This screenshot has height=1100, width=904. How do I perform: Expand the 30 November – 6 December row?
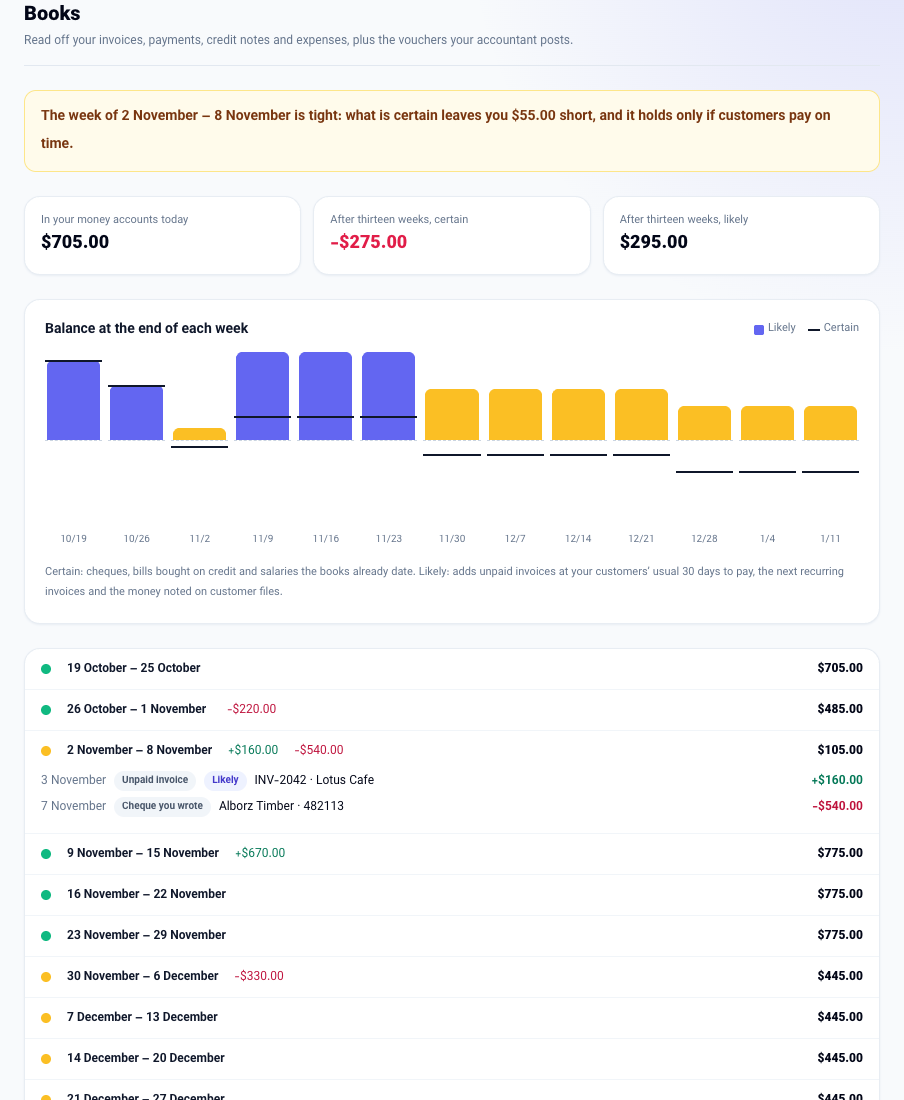[452, 976]
